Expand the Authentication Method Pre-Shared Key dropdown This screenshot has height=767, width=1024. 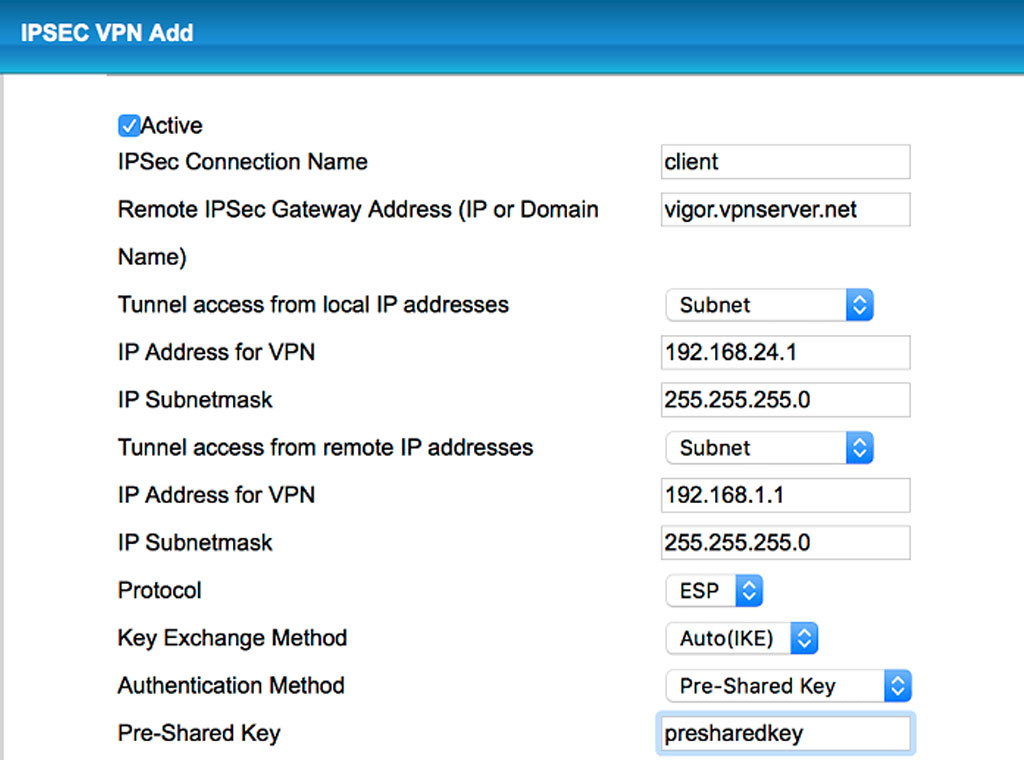tap(788, 686)
